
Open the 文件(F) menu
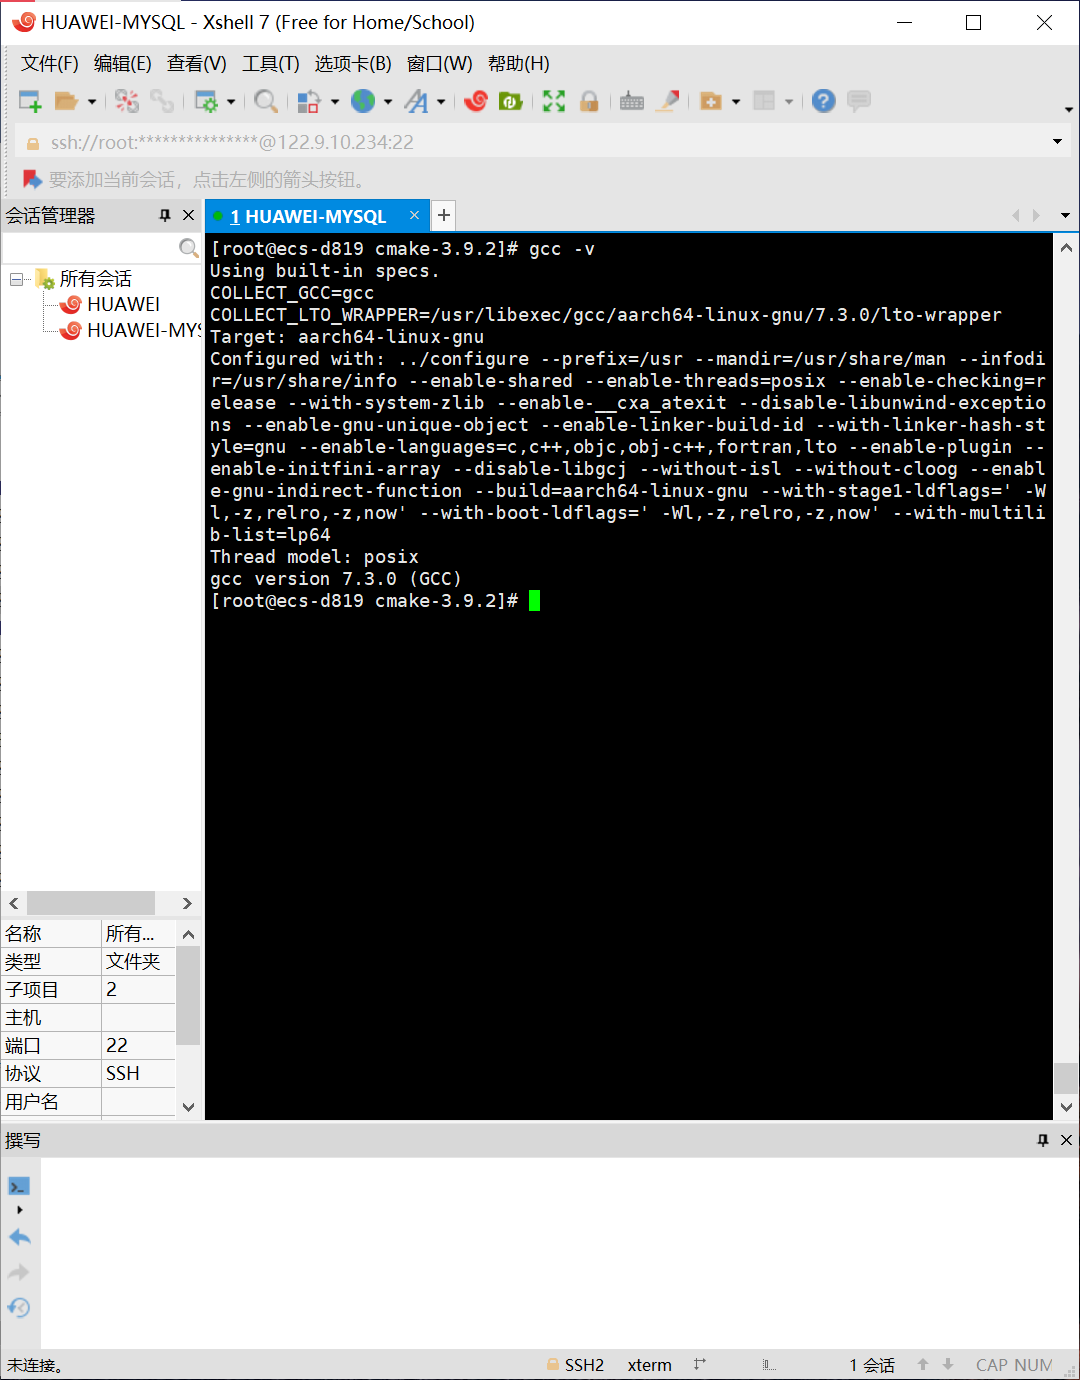tap(50, 64)
